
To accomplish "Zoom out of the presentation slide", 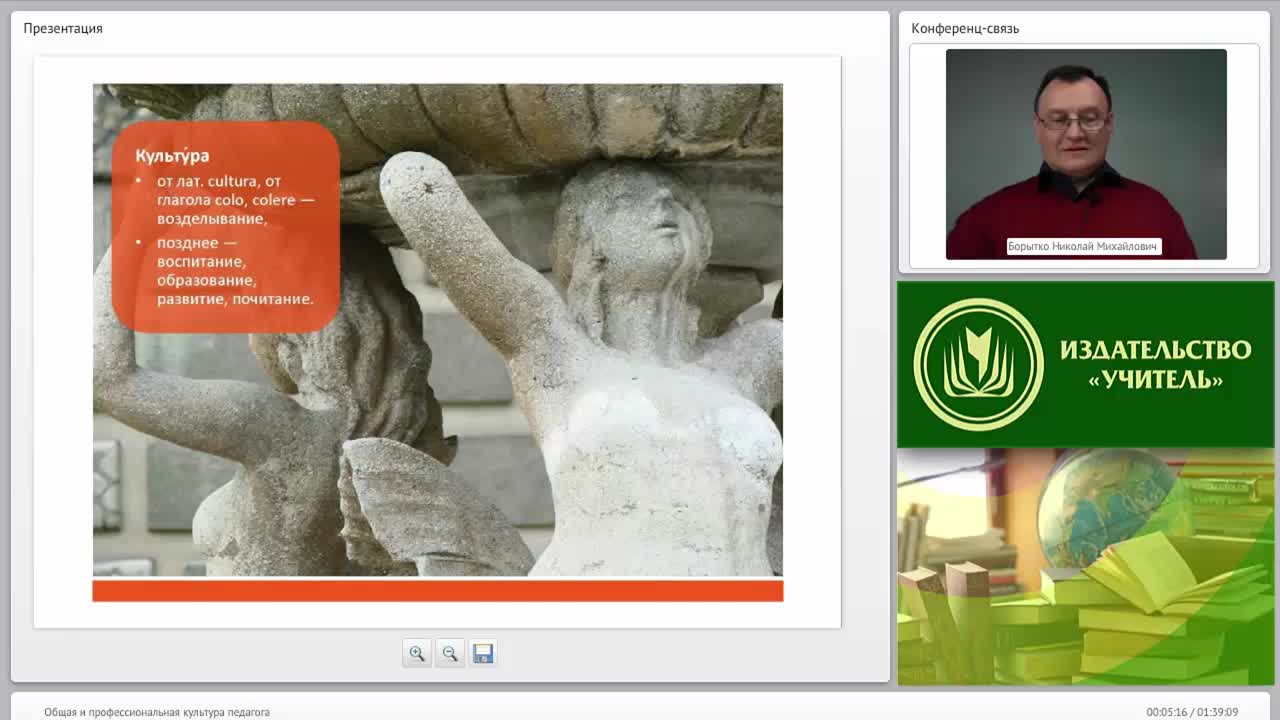I will [450, 653].
